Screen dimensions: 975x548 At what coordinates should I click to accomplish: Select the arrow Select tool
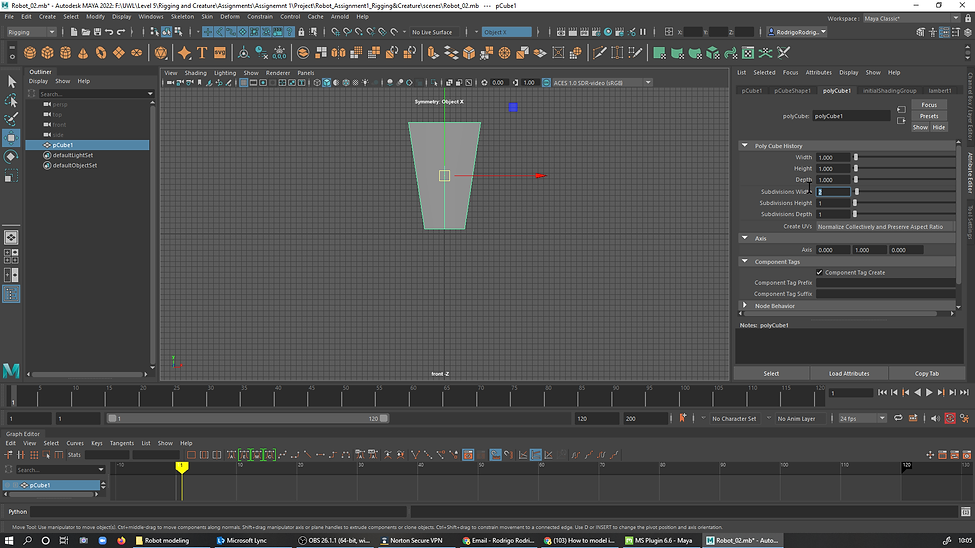pos(11,81)
